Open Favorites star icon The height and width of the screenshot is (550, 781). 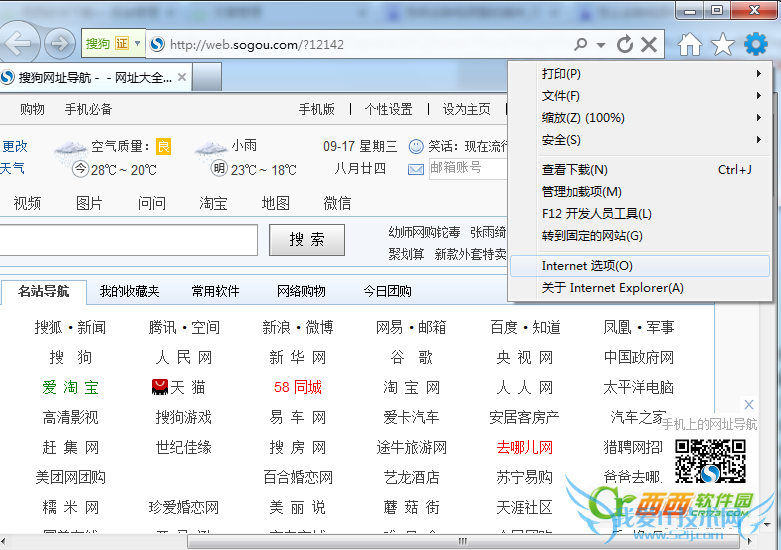723,44
